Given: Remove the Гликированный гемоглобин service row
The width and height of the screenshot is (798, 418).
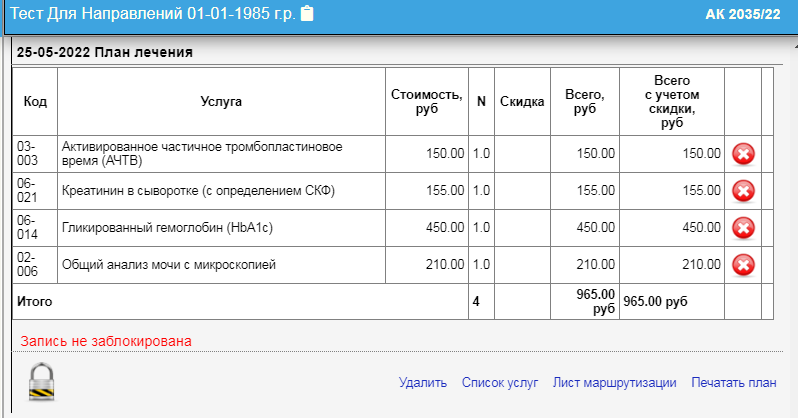Looking at the screenshot, I should tap(743, 228).
